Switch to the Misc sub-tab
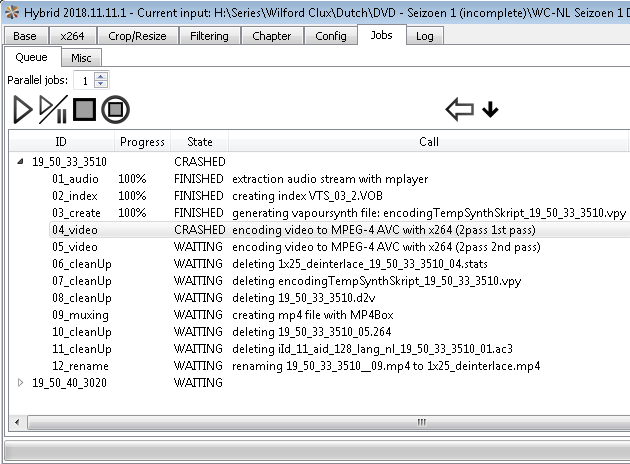This screenshot has width=630, height=464. [81, 58]
